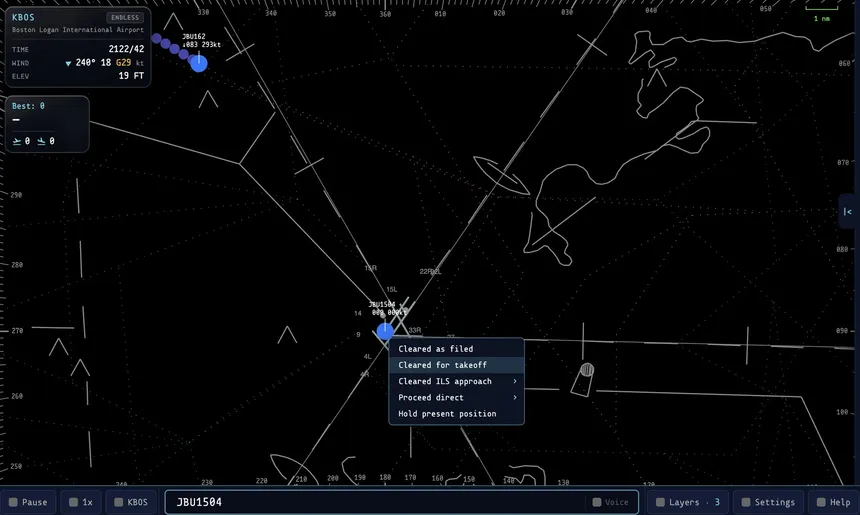
Task: Click runway label 4L
Action: click(x=367, y=356)
